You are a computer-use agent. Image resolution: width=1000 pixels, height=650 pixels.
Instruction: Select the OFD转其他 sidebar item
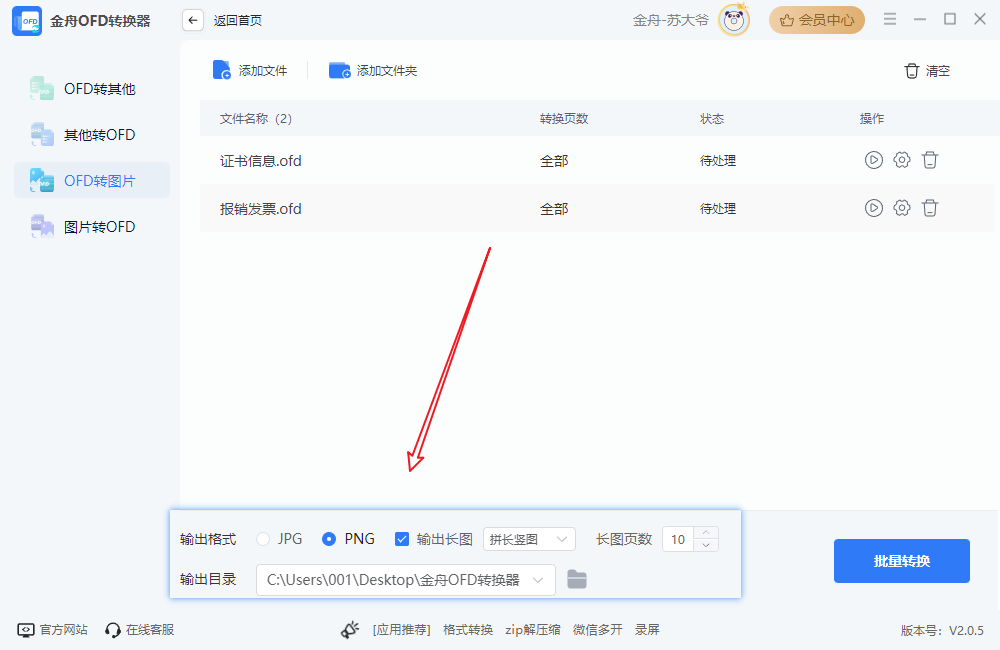tap(92, 89)
